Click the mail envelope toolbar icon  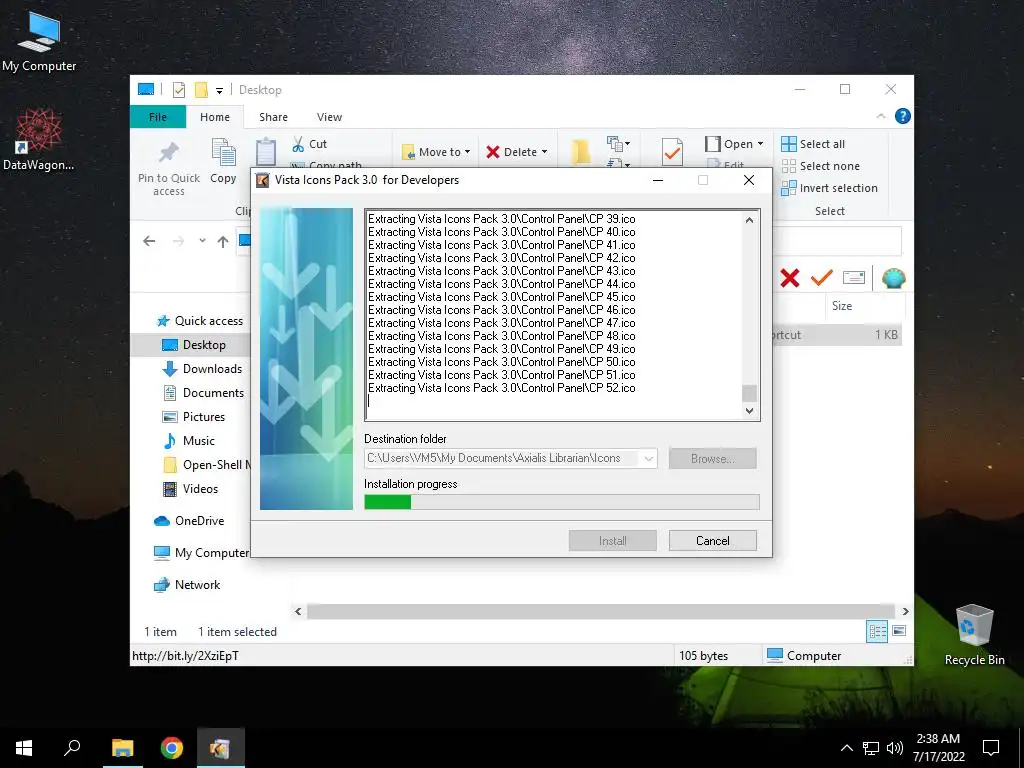(854, 278)
